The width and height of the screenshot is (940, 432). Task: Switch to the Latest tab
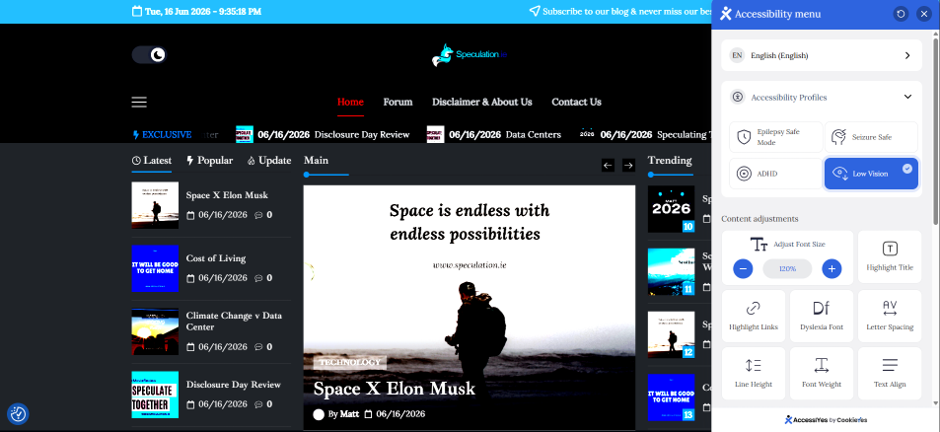pos(152,161)
